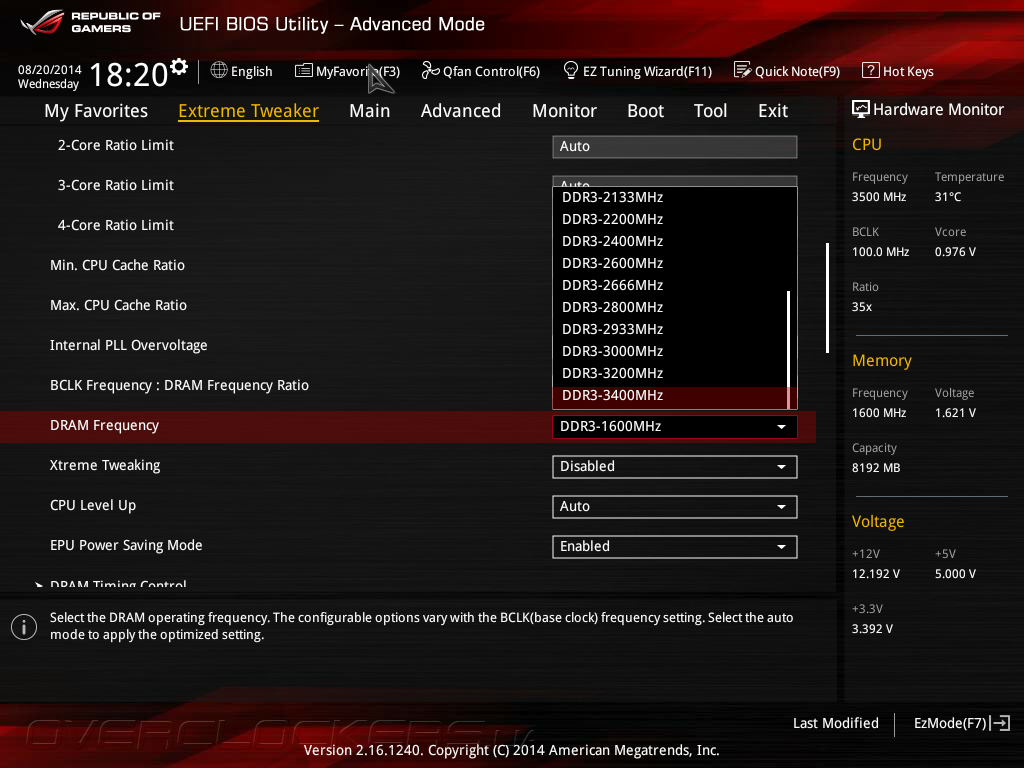
Task: Click the 1.621 V memory voltage value
Action: click(x=955, y=413)
